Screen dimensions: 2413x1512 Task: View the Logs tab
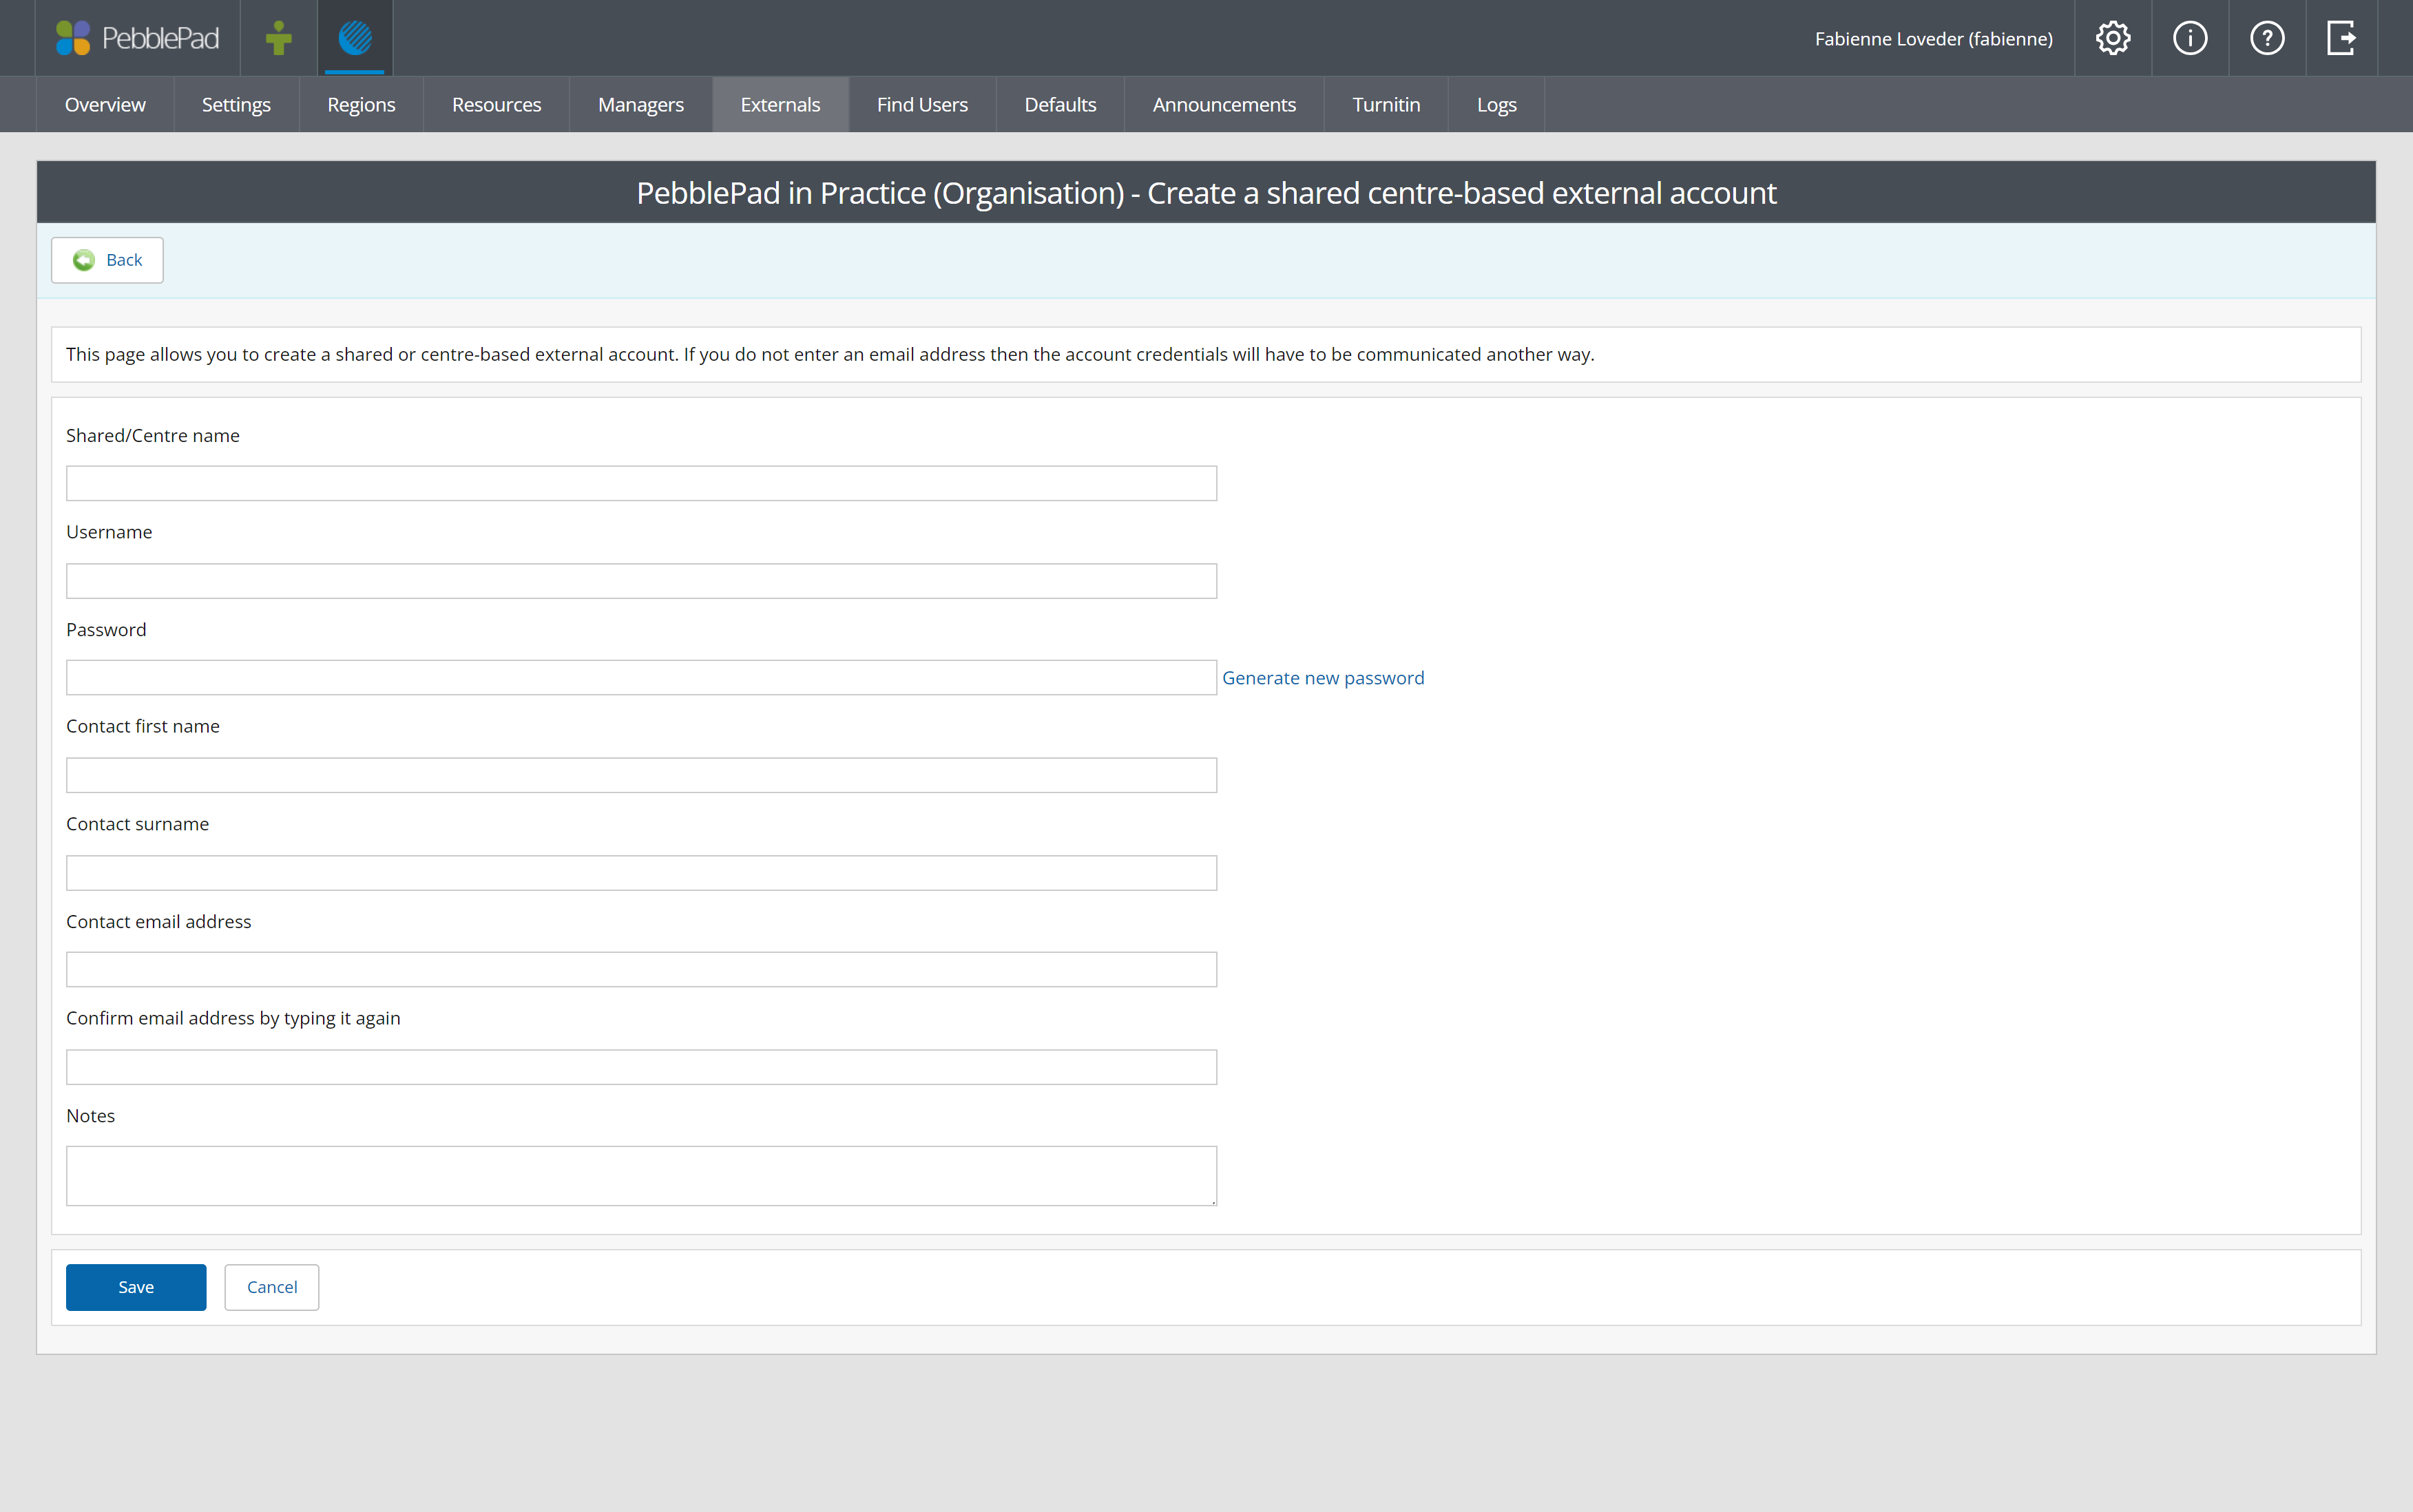coord(1496,105)
